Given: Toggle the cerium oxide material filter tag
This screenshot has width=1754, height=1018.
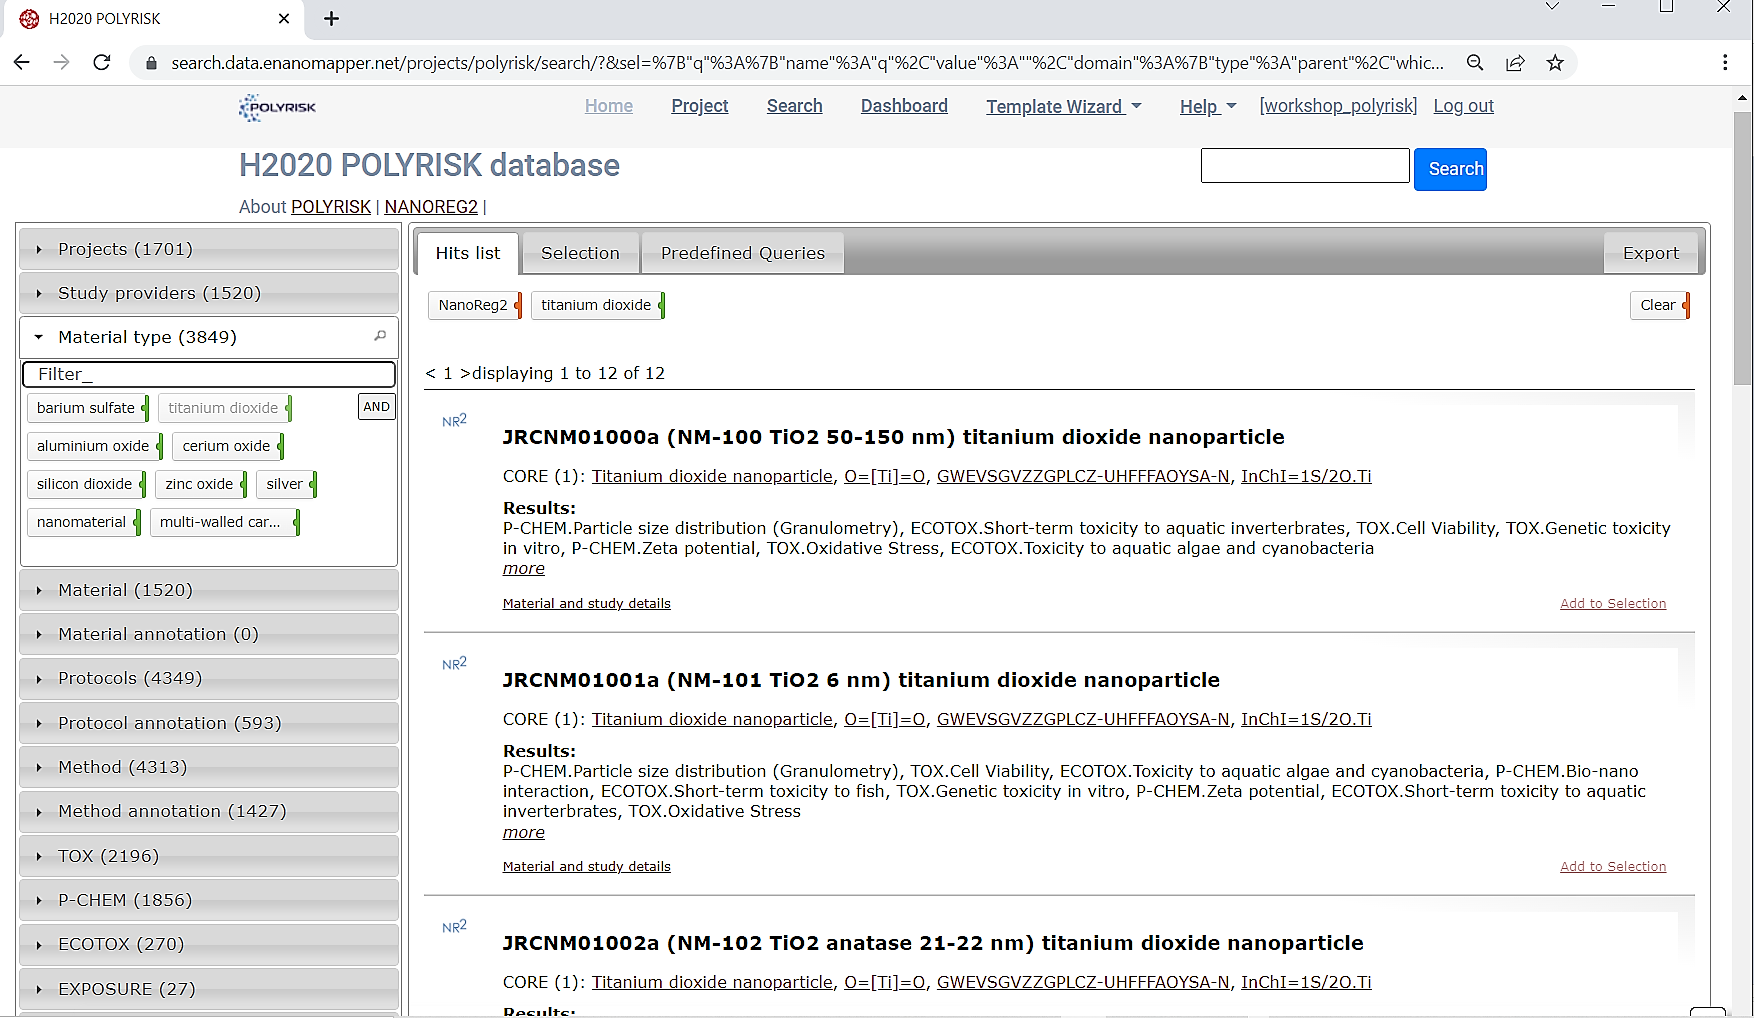Looking at the screenshot, I should pyautogui.click(x=227, y=446).
